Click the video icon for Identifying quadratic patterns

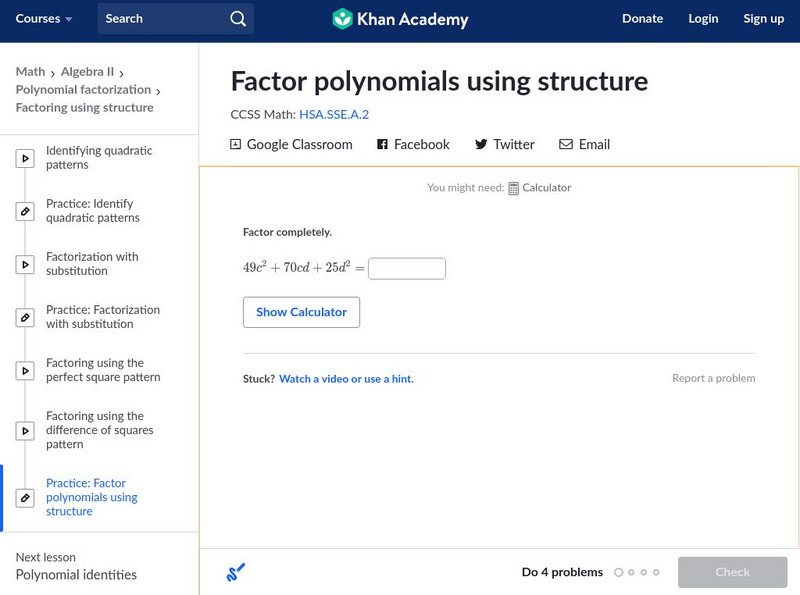coord(26,158)
